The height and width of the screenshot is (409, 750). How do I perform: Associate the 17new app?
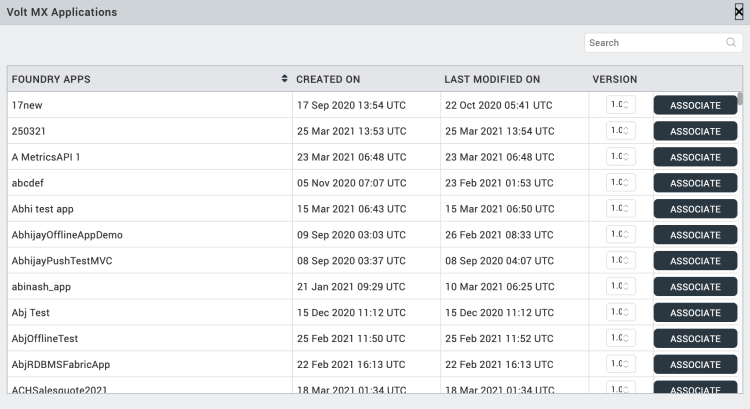coord(695,105)
